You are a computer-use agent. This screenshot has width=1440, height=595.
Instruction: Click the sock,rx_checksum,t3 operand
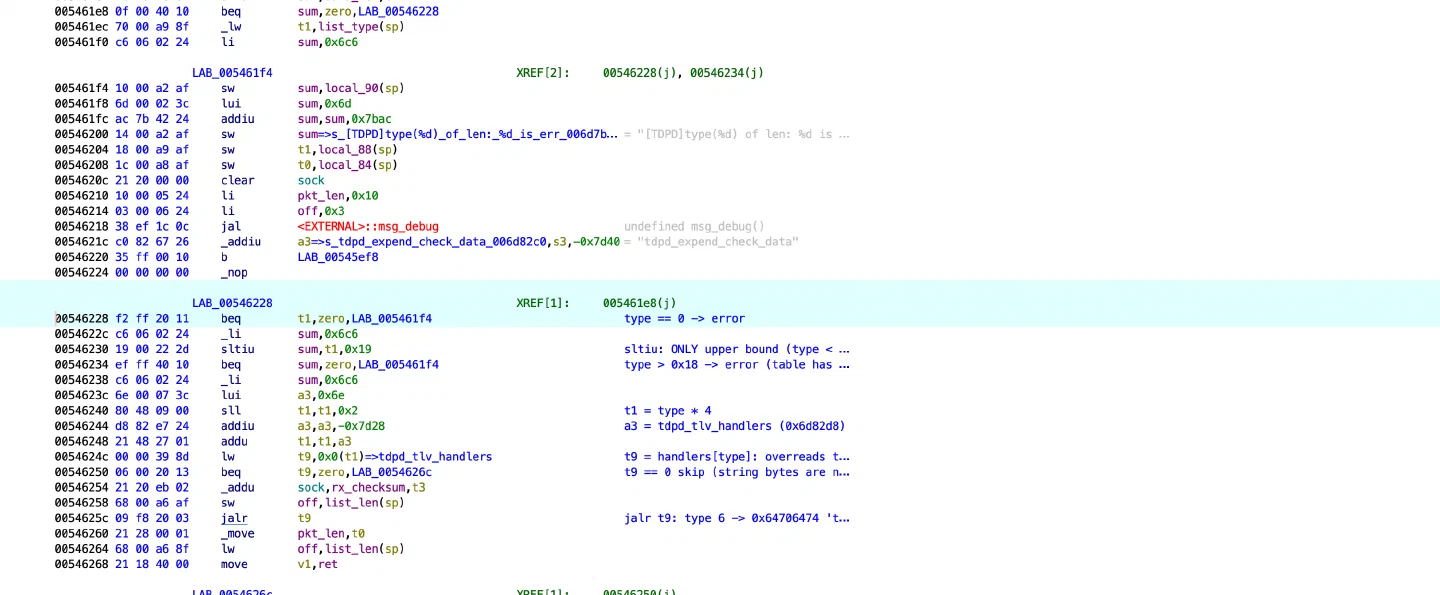click(x=361, y=487)
